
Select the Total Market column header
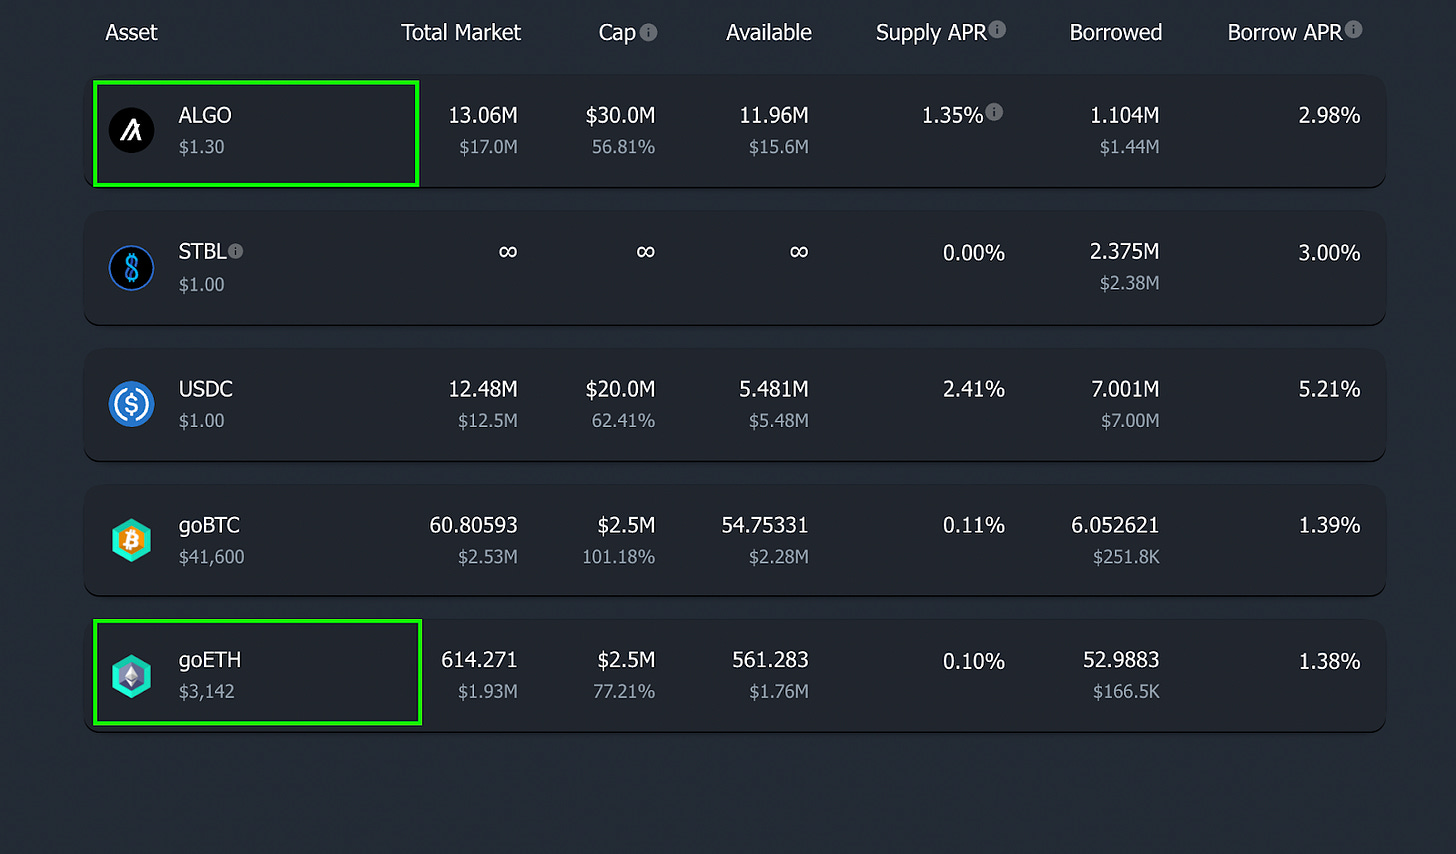pyautogui.click(x=461, y=32)
